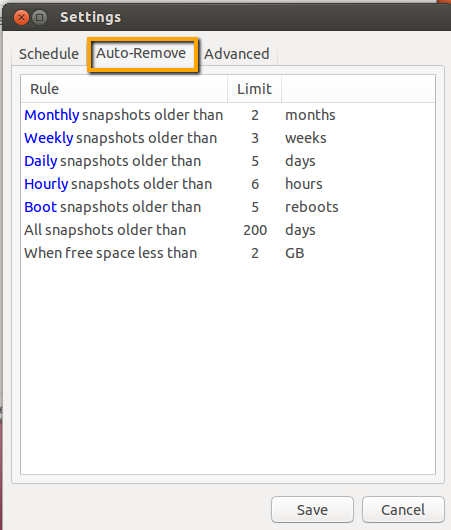Open the Advanced tab
The width and height of the screenshot is (451, 530).
click(237, 54)
